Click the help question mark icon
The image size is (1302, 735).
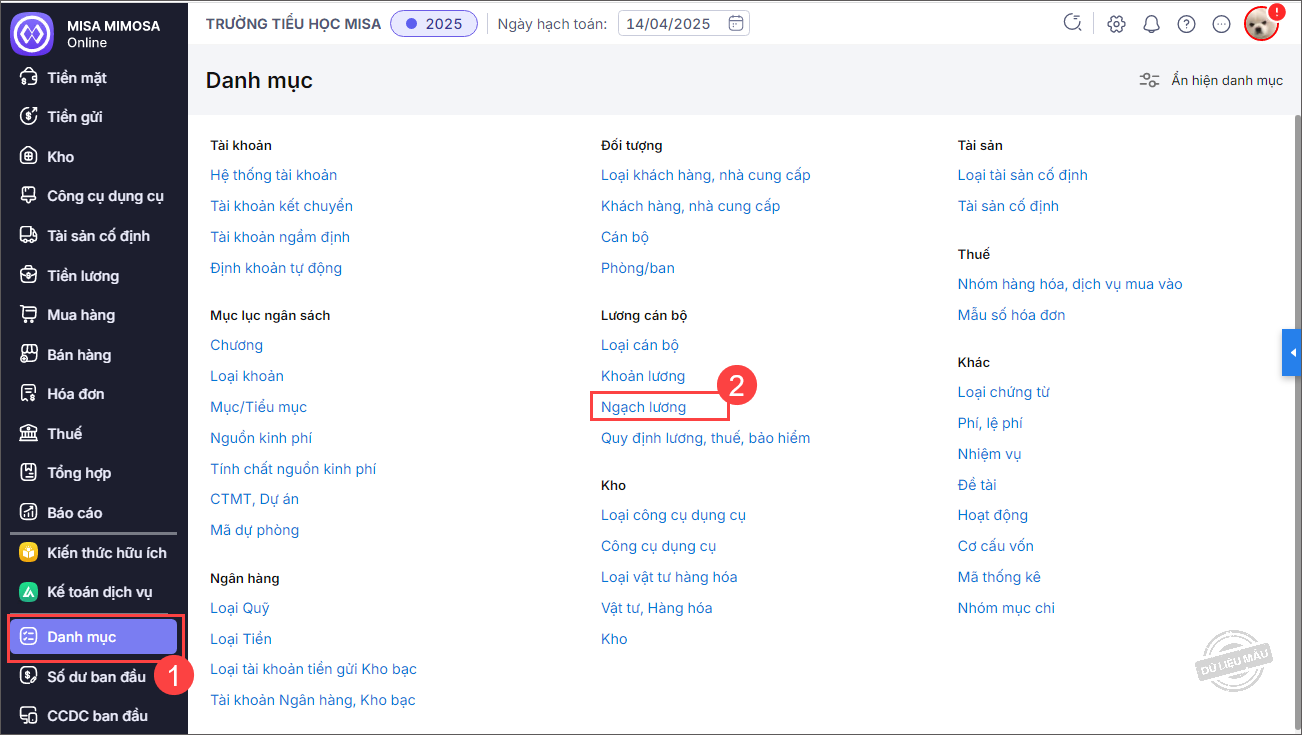pyautogui.click(x=1186, y=24)
